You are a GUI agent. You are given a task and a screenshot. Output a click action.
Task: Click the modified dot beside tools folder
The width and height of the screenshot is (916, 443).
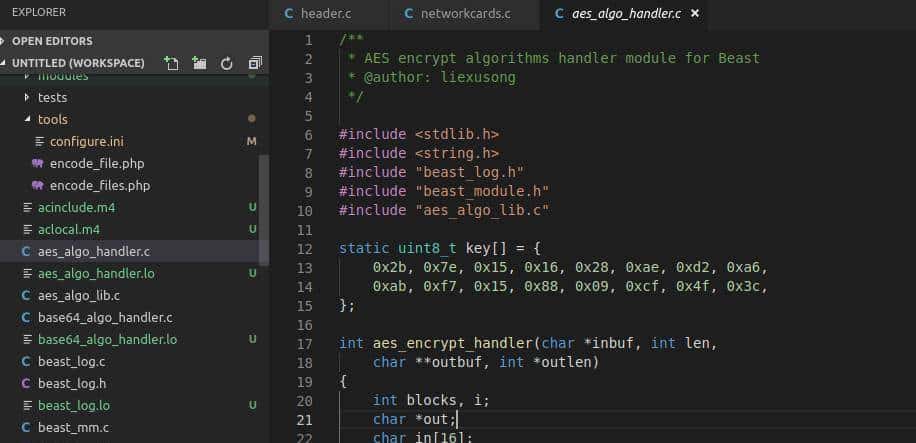pos(252,119)
